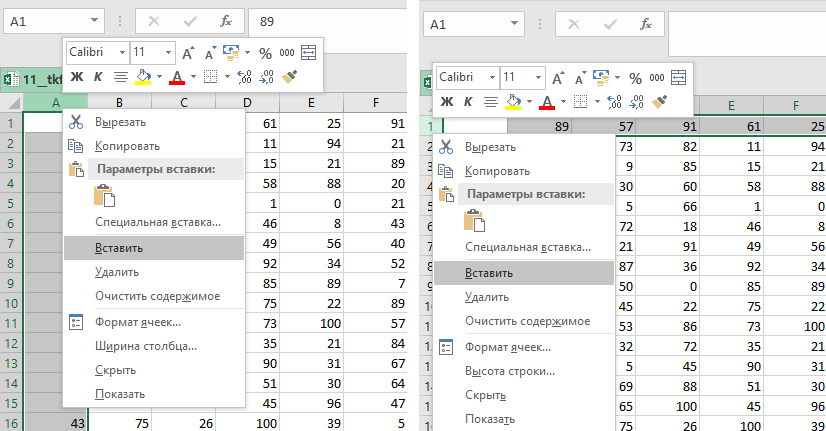Increase font size in left mini toolbar

[x=188, y=53]
